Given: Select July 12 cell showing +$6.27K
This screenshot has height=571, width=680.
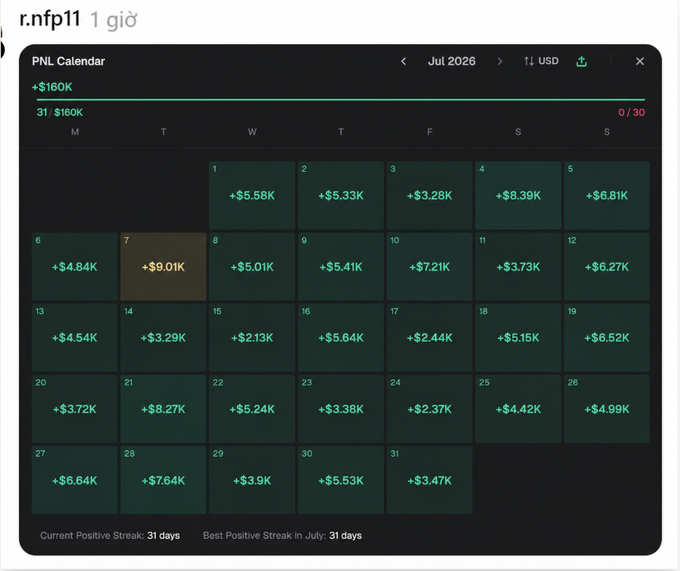Looking at the screenshot, I should tap(607, 266).
